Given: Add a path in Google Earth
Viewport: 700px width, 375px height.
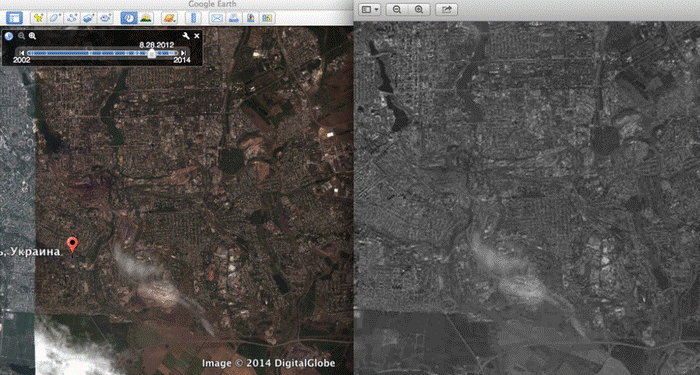Looking at the screenshot, I should point(71,18).
